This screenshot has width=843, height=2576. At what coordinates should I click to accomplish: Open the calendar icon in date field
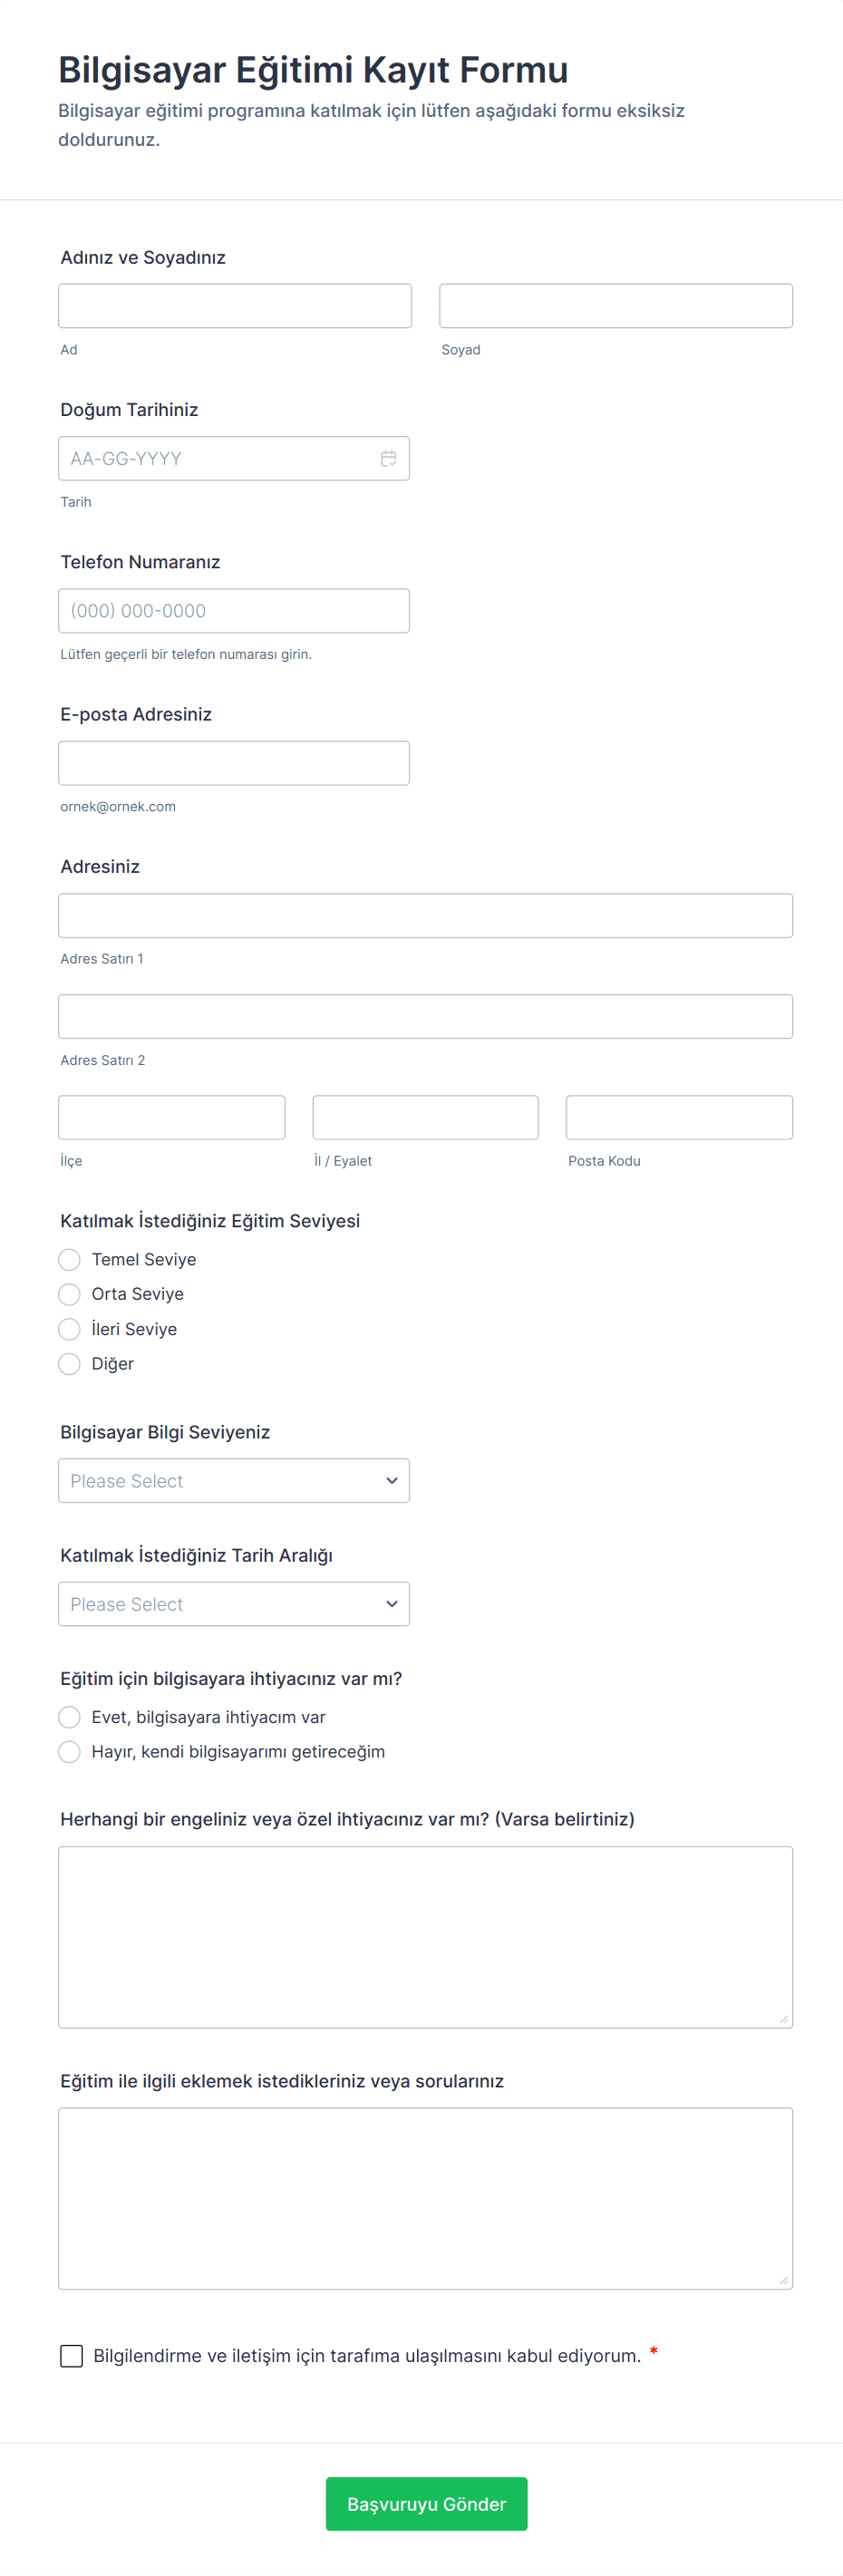pyautogui.click(x=388, y=458)
